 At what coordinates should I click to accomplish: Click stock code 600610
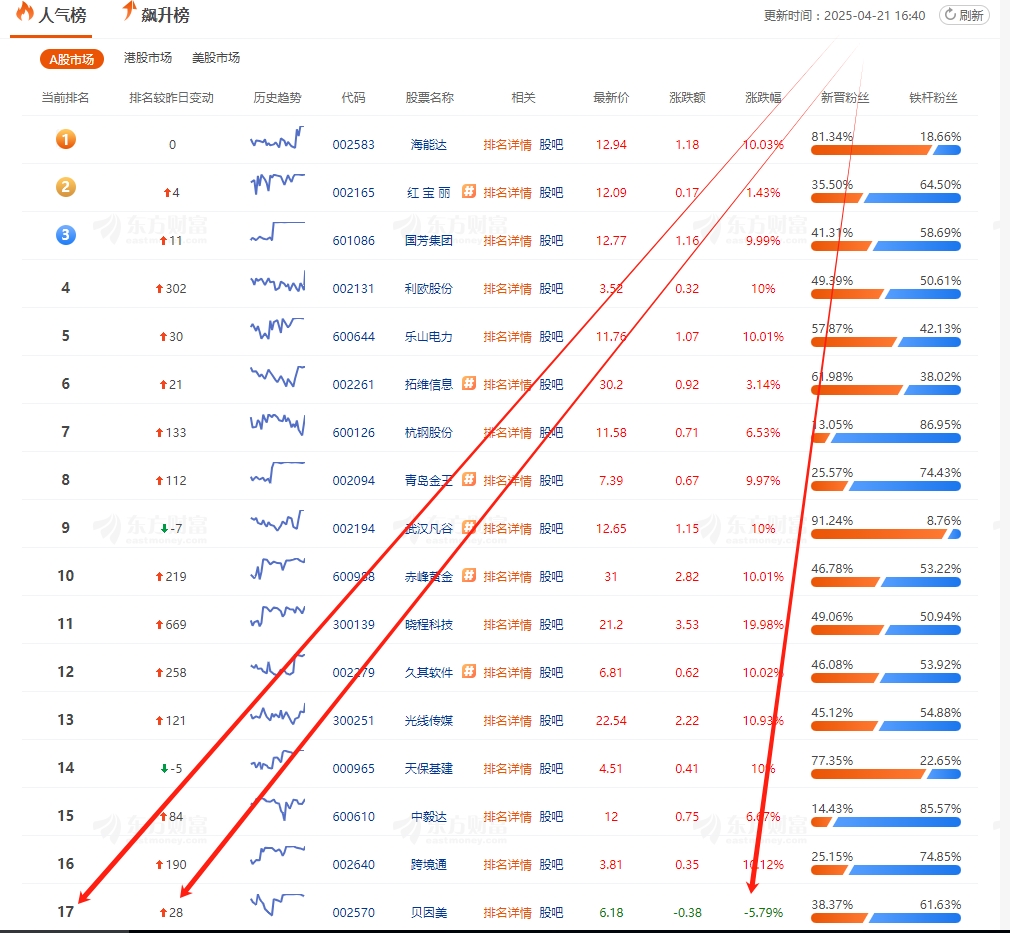click(354, 817)
